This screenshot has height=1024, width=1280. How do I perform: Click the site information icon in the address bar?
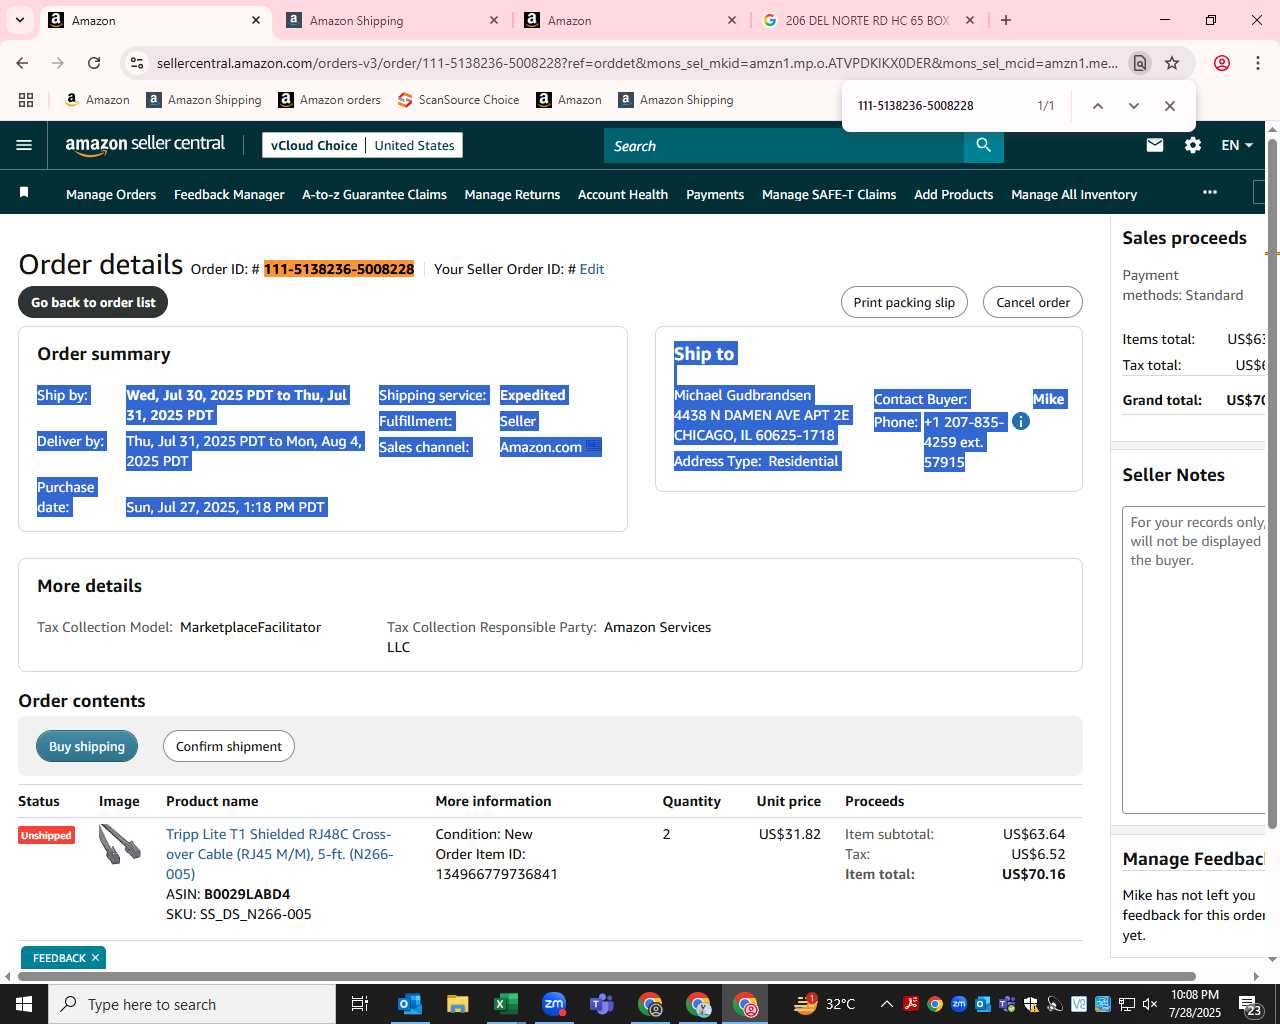137,63
